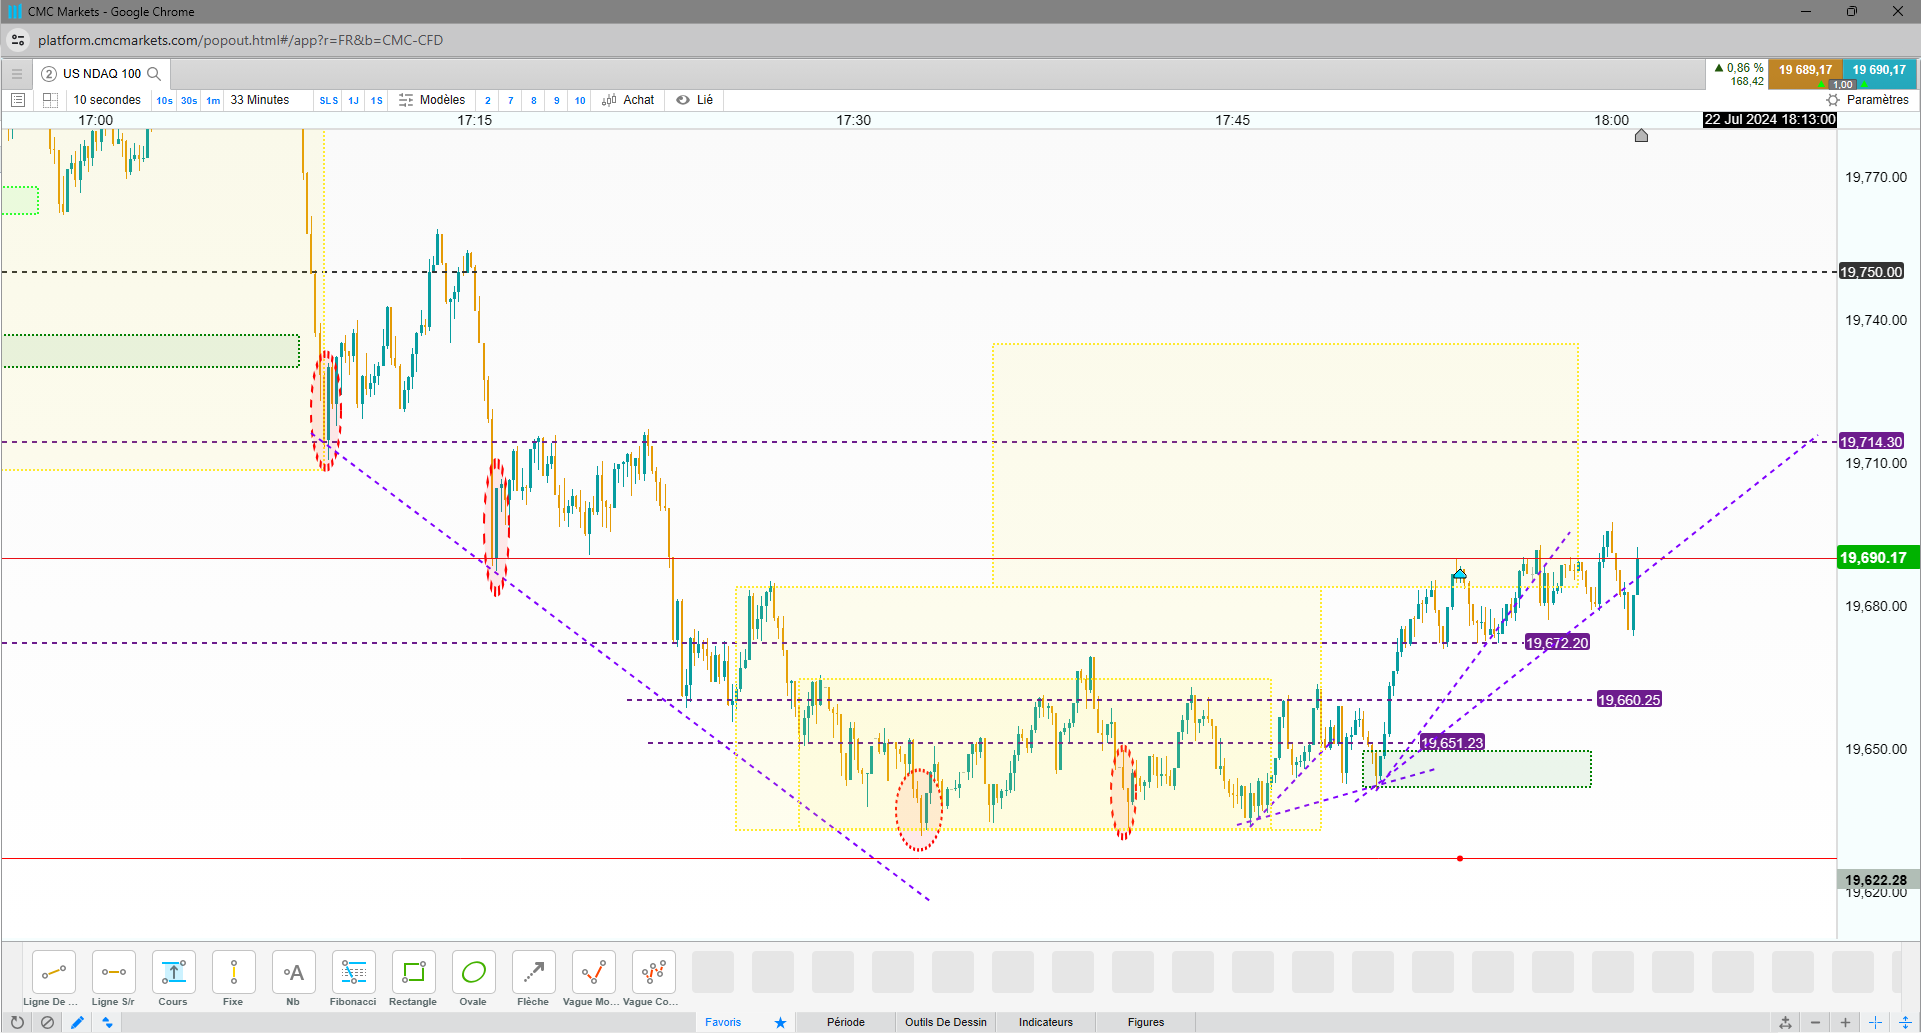This screenshot has height=1033, width=1921.
Task: Open the hamburger menu in the tab bar
Action: pyautogui.click(x=17, y=74)
